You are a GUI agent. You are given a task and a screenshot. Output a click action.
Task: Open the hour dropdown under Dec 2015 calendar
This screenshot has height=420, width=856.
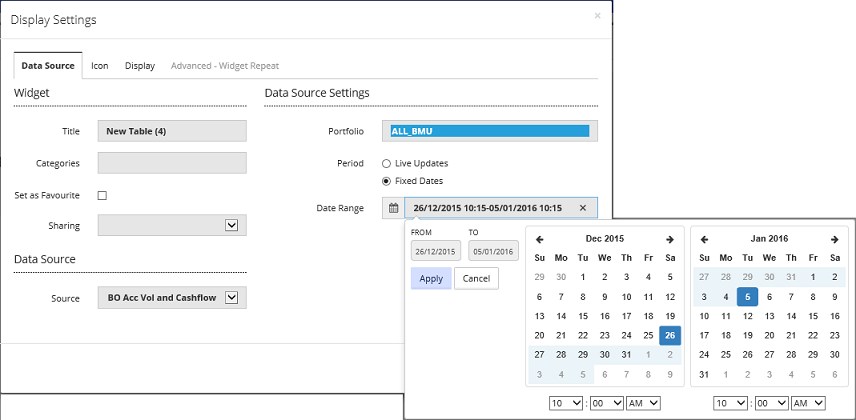[x=566, y=403]
